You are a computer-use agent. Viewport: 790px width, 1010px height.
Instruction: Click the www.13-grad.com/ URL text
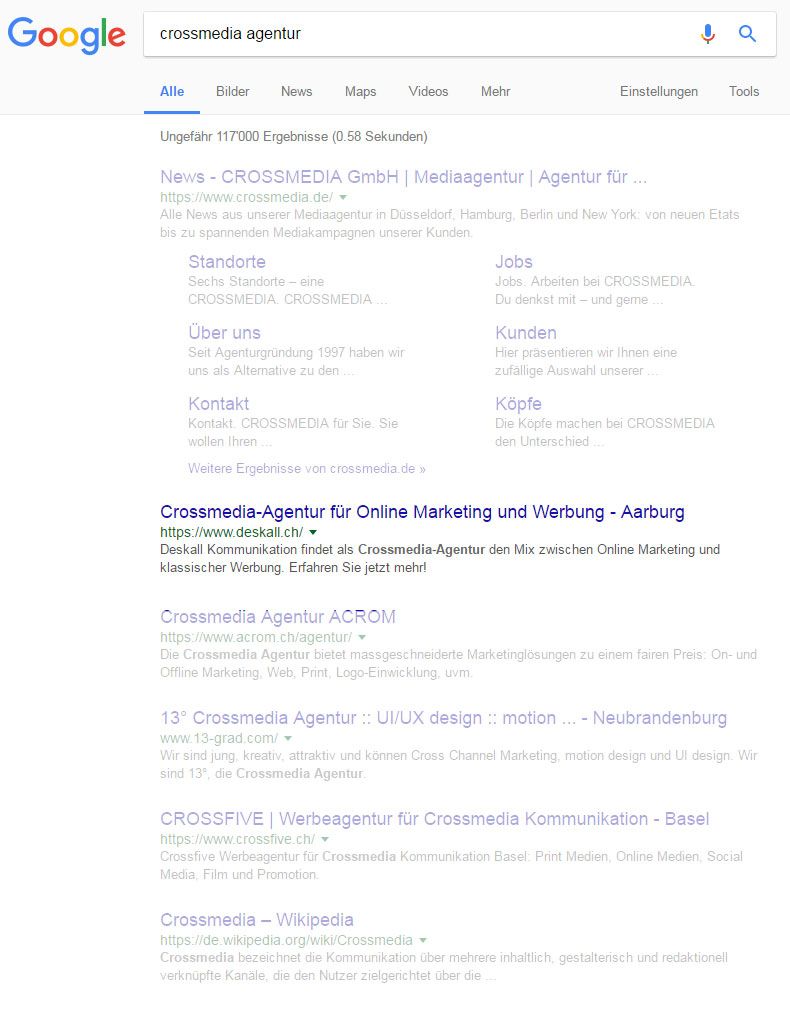pyautogui.click(x=219, y=738)
